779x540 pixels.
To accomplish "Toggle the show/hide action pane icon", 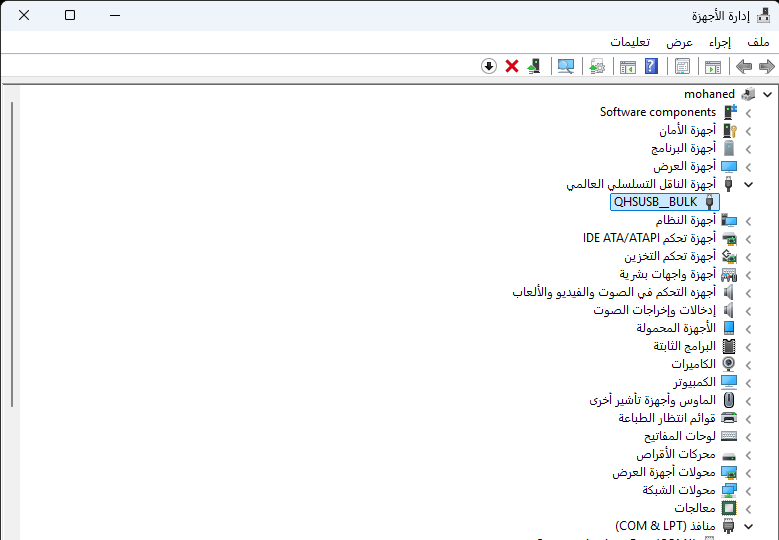I will click(628, 66).
